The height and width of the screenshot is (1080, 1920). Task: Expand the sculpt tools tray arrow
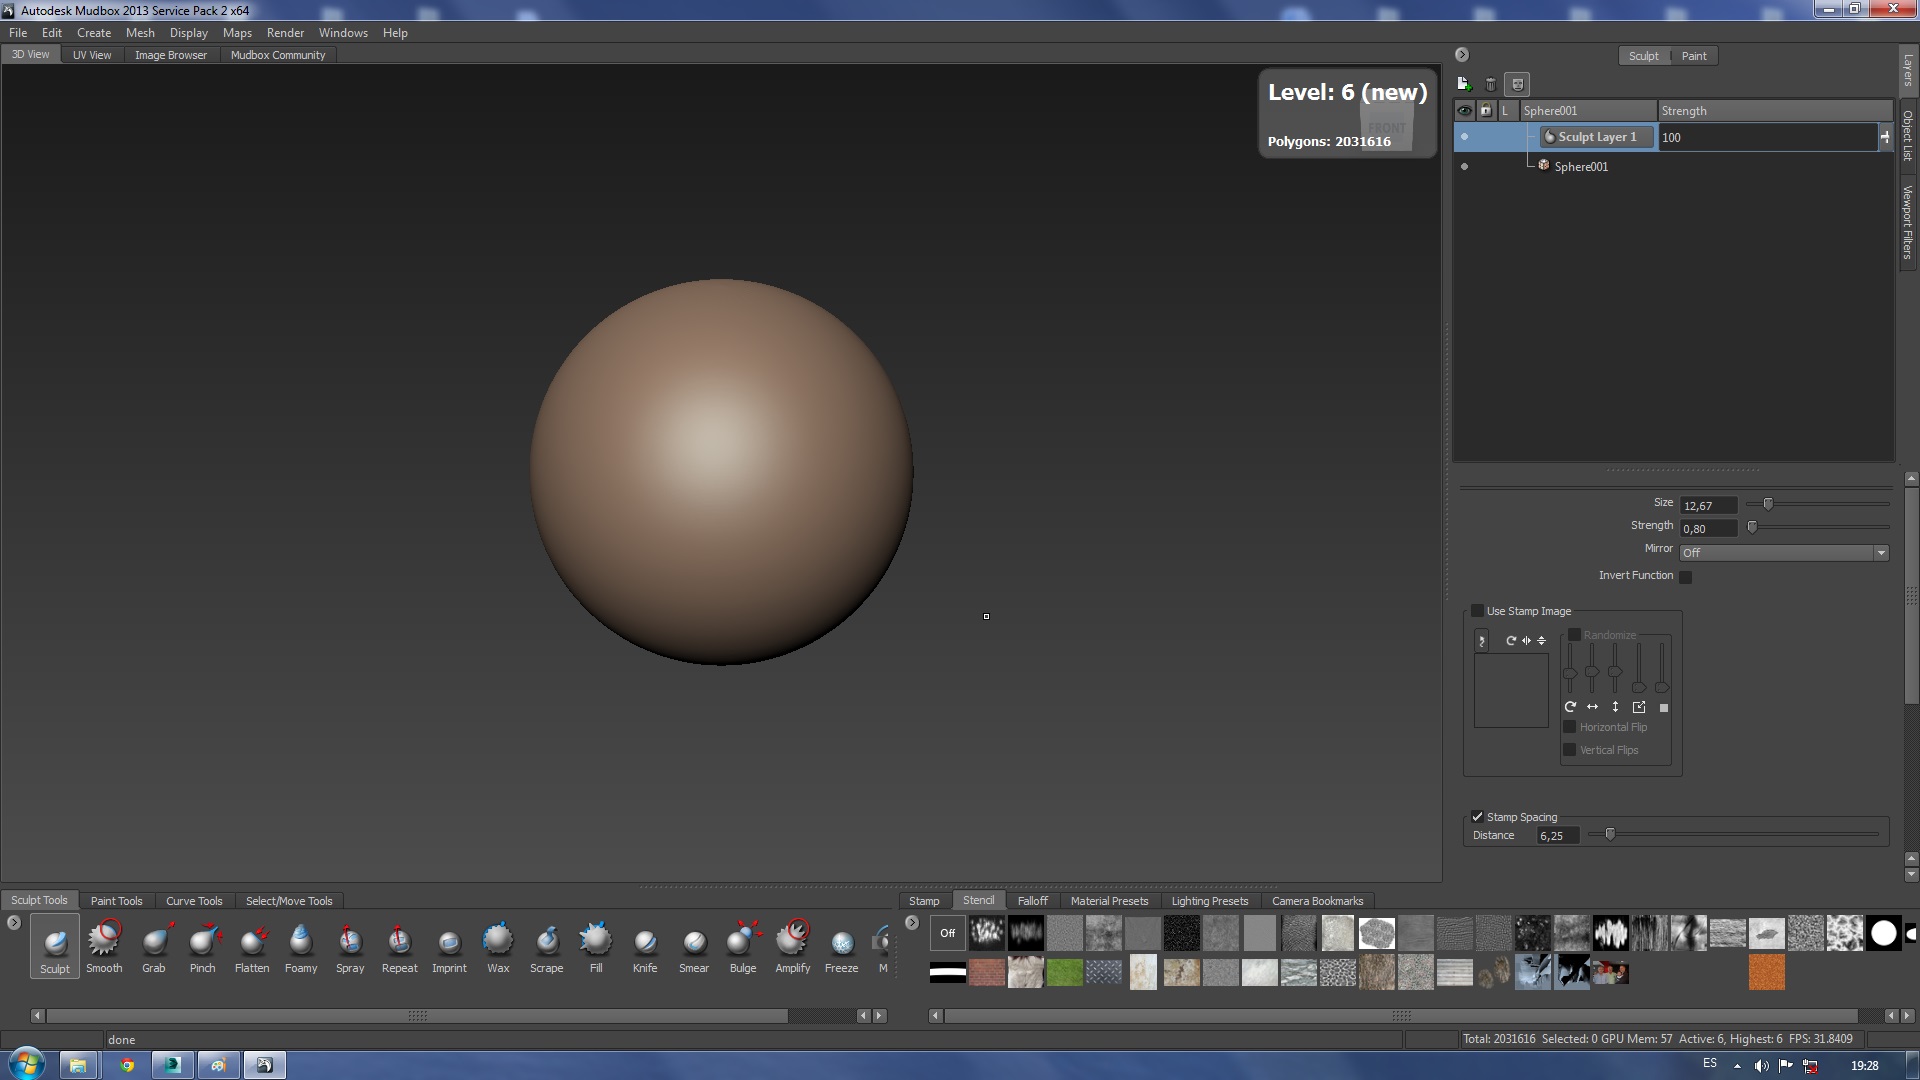point(14,923)
